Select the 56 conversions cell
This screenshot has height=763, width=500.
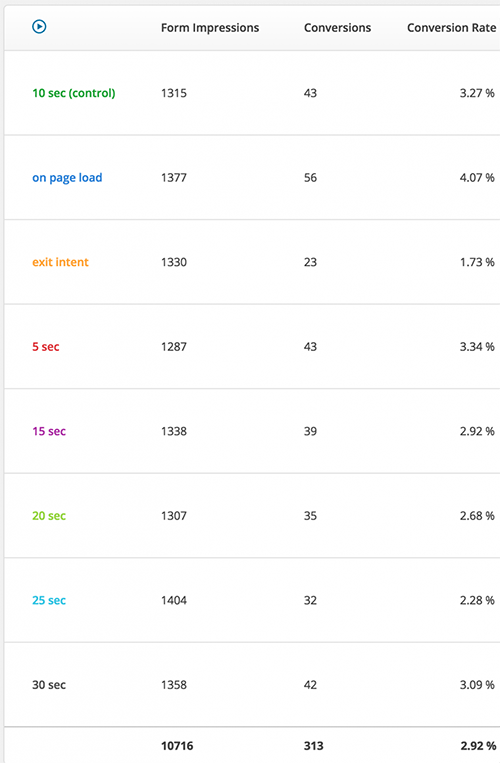point(310,178)
